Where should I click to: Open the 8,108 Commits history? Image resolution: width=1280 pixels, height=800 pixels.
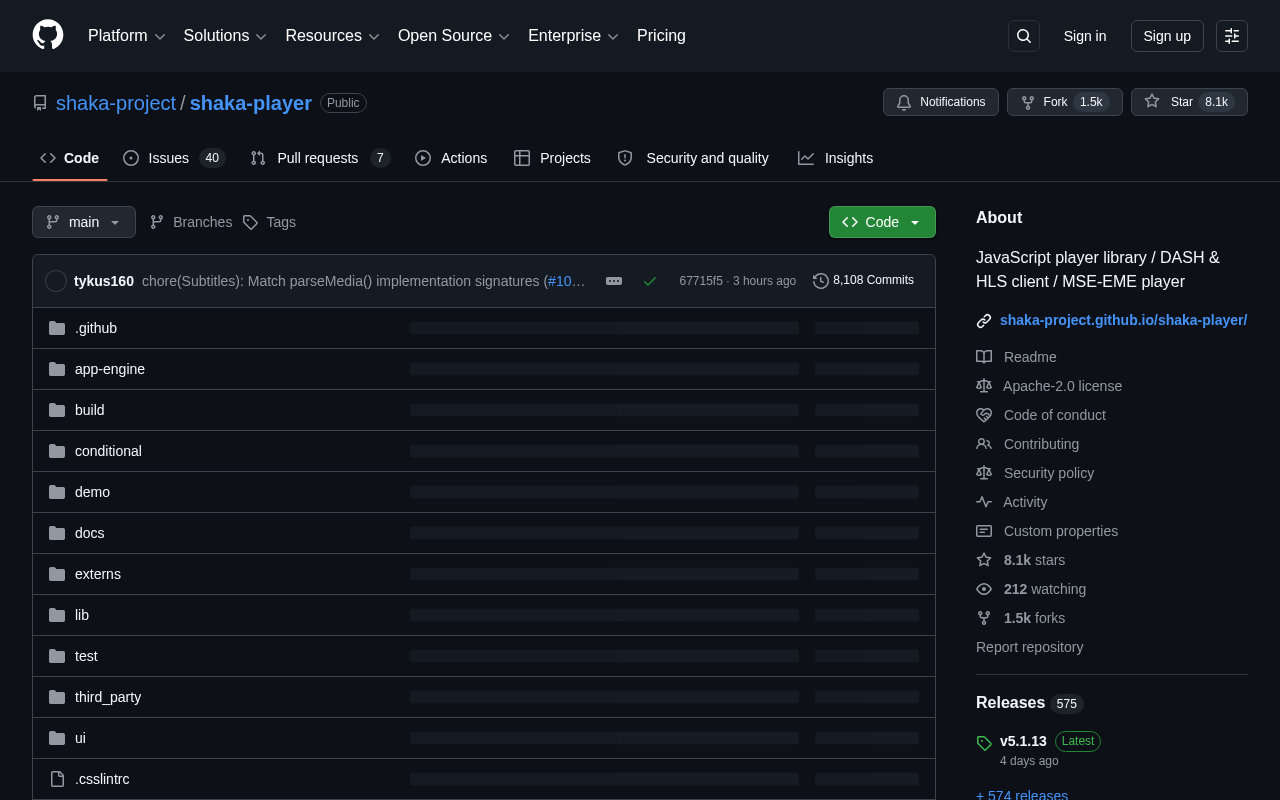tap(864, 280)
